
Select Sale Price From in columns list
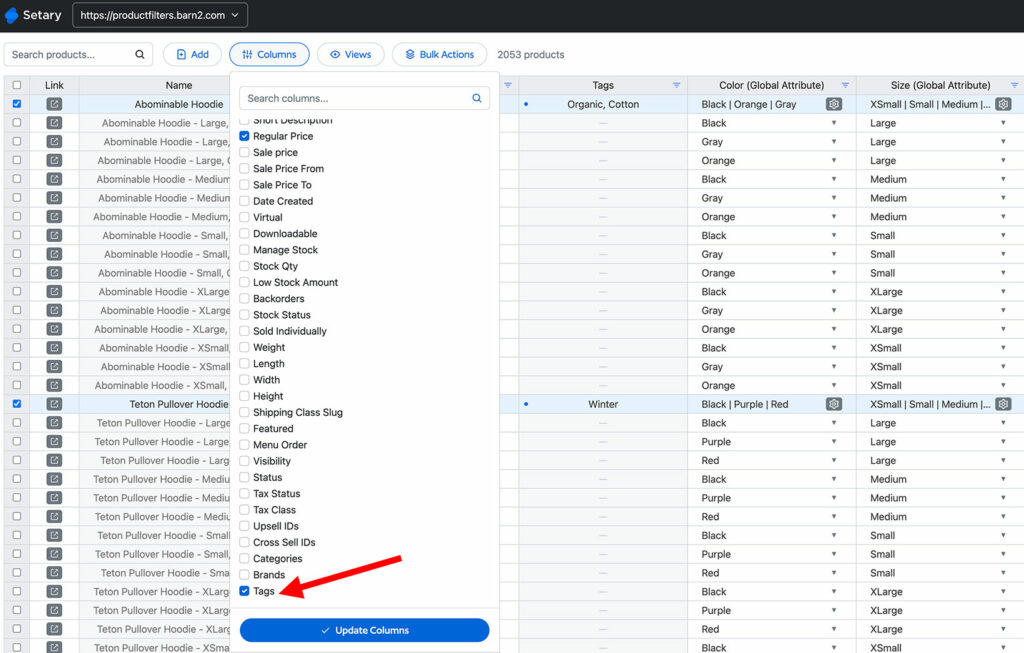[289, 168]
